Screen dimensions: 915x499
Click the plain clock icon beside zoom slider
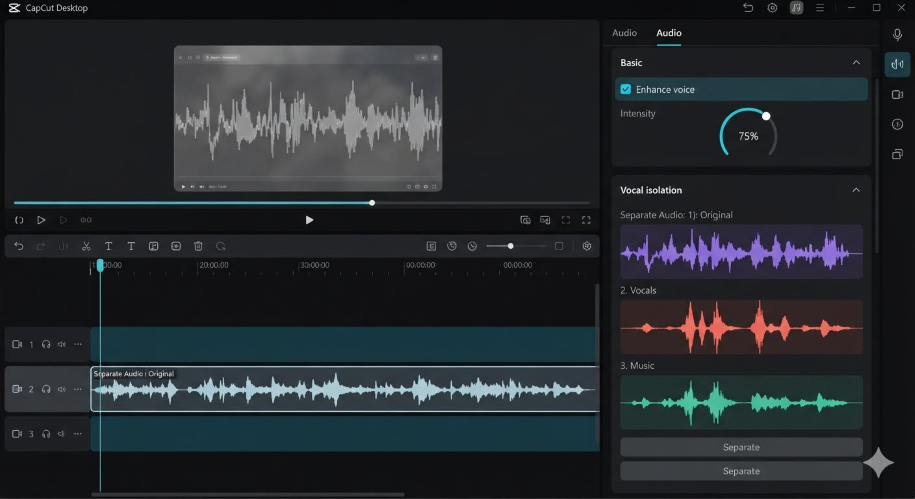tap(472, 246)
